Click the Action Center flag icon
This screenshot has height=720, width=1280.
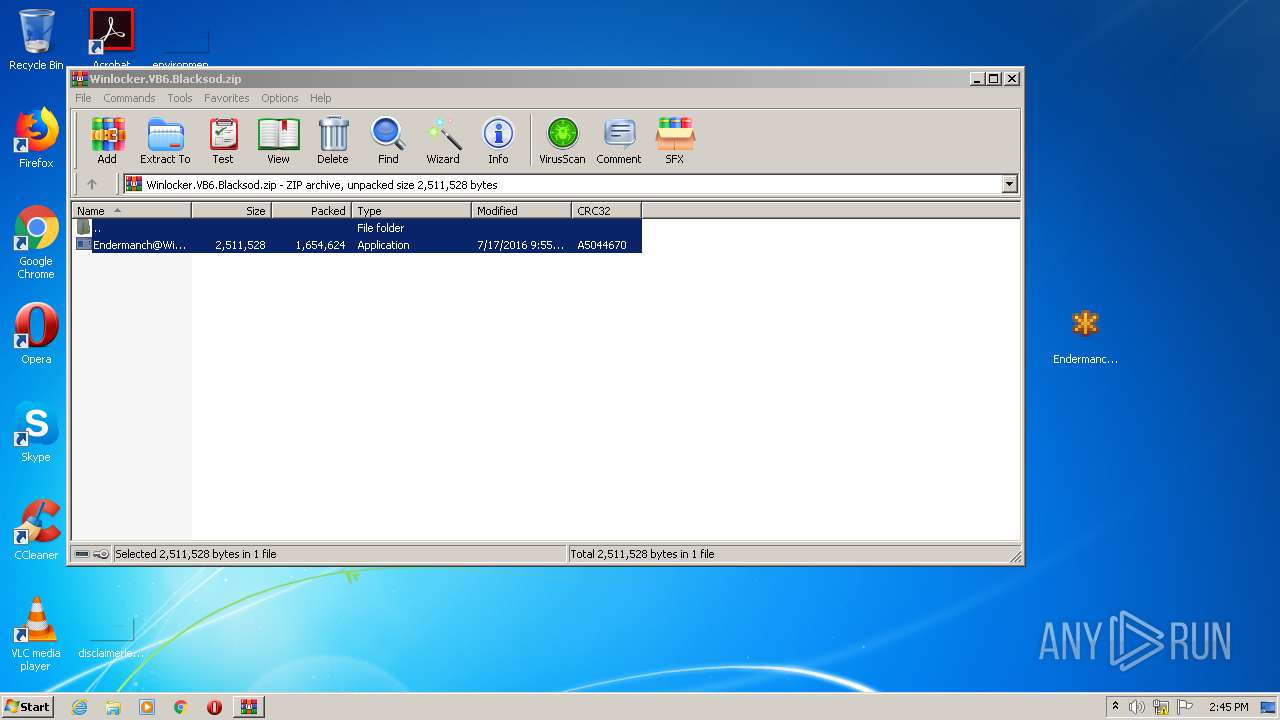(1185, 707)
